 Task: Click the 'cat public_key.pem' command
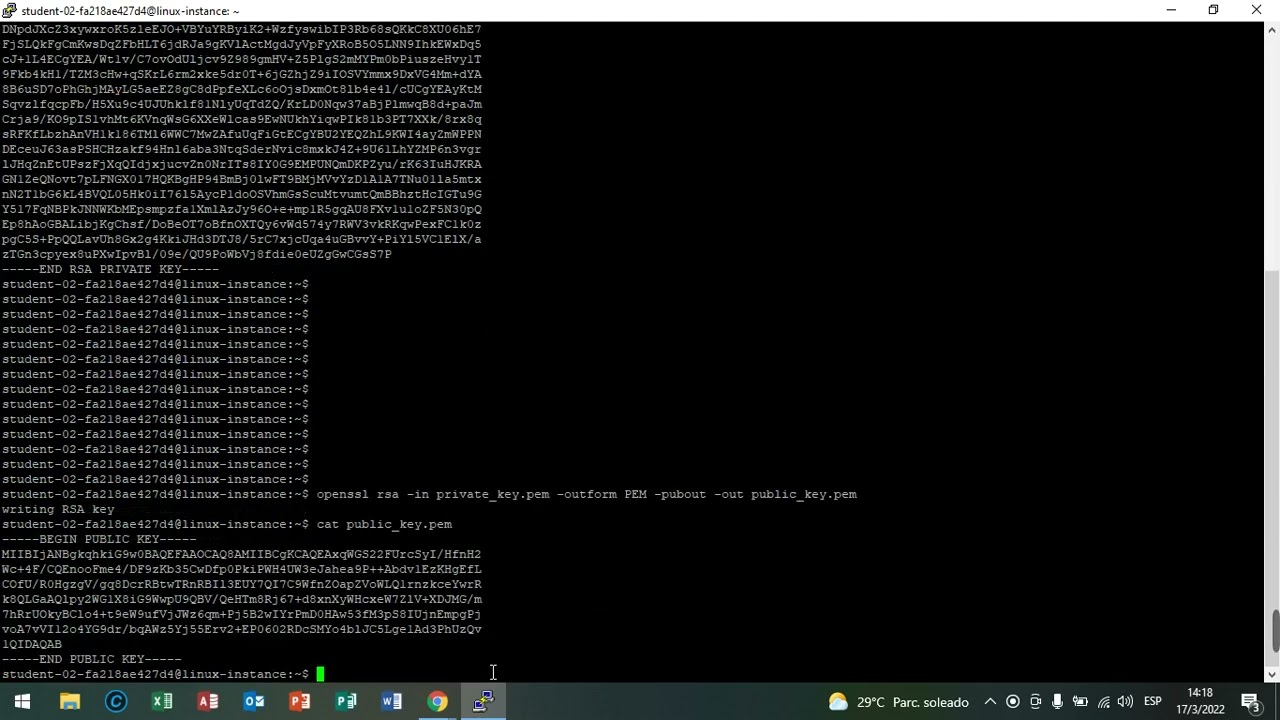pos(384,524)
